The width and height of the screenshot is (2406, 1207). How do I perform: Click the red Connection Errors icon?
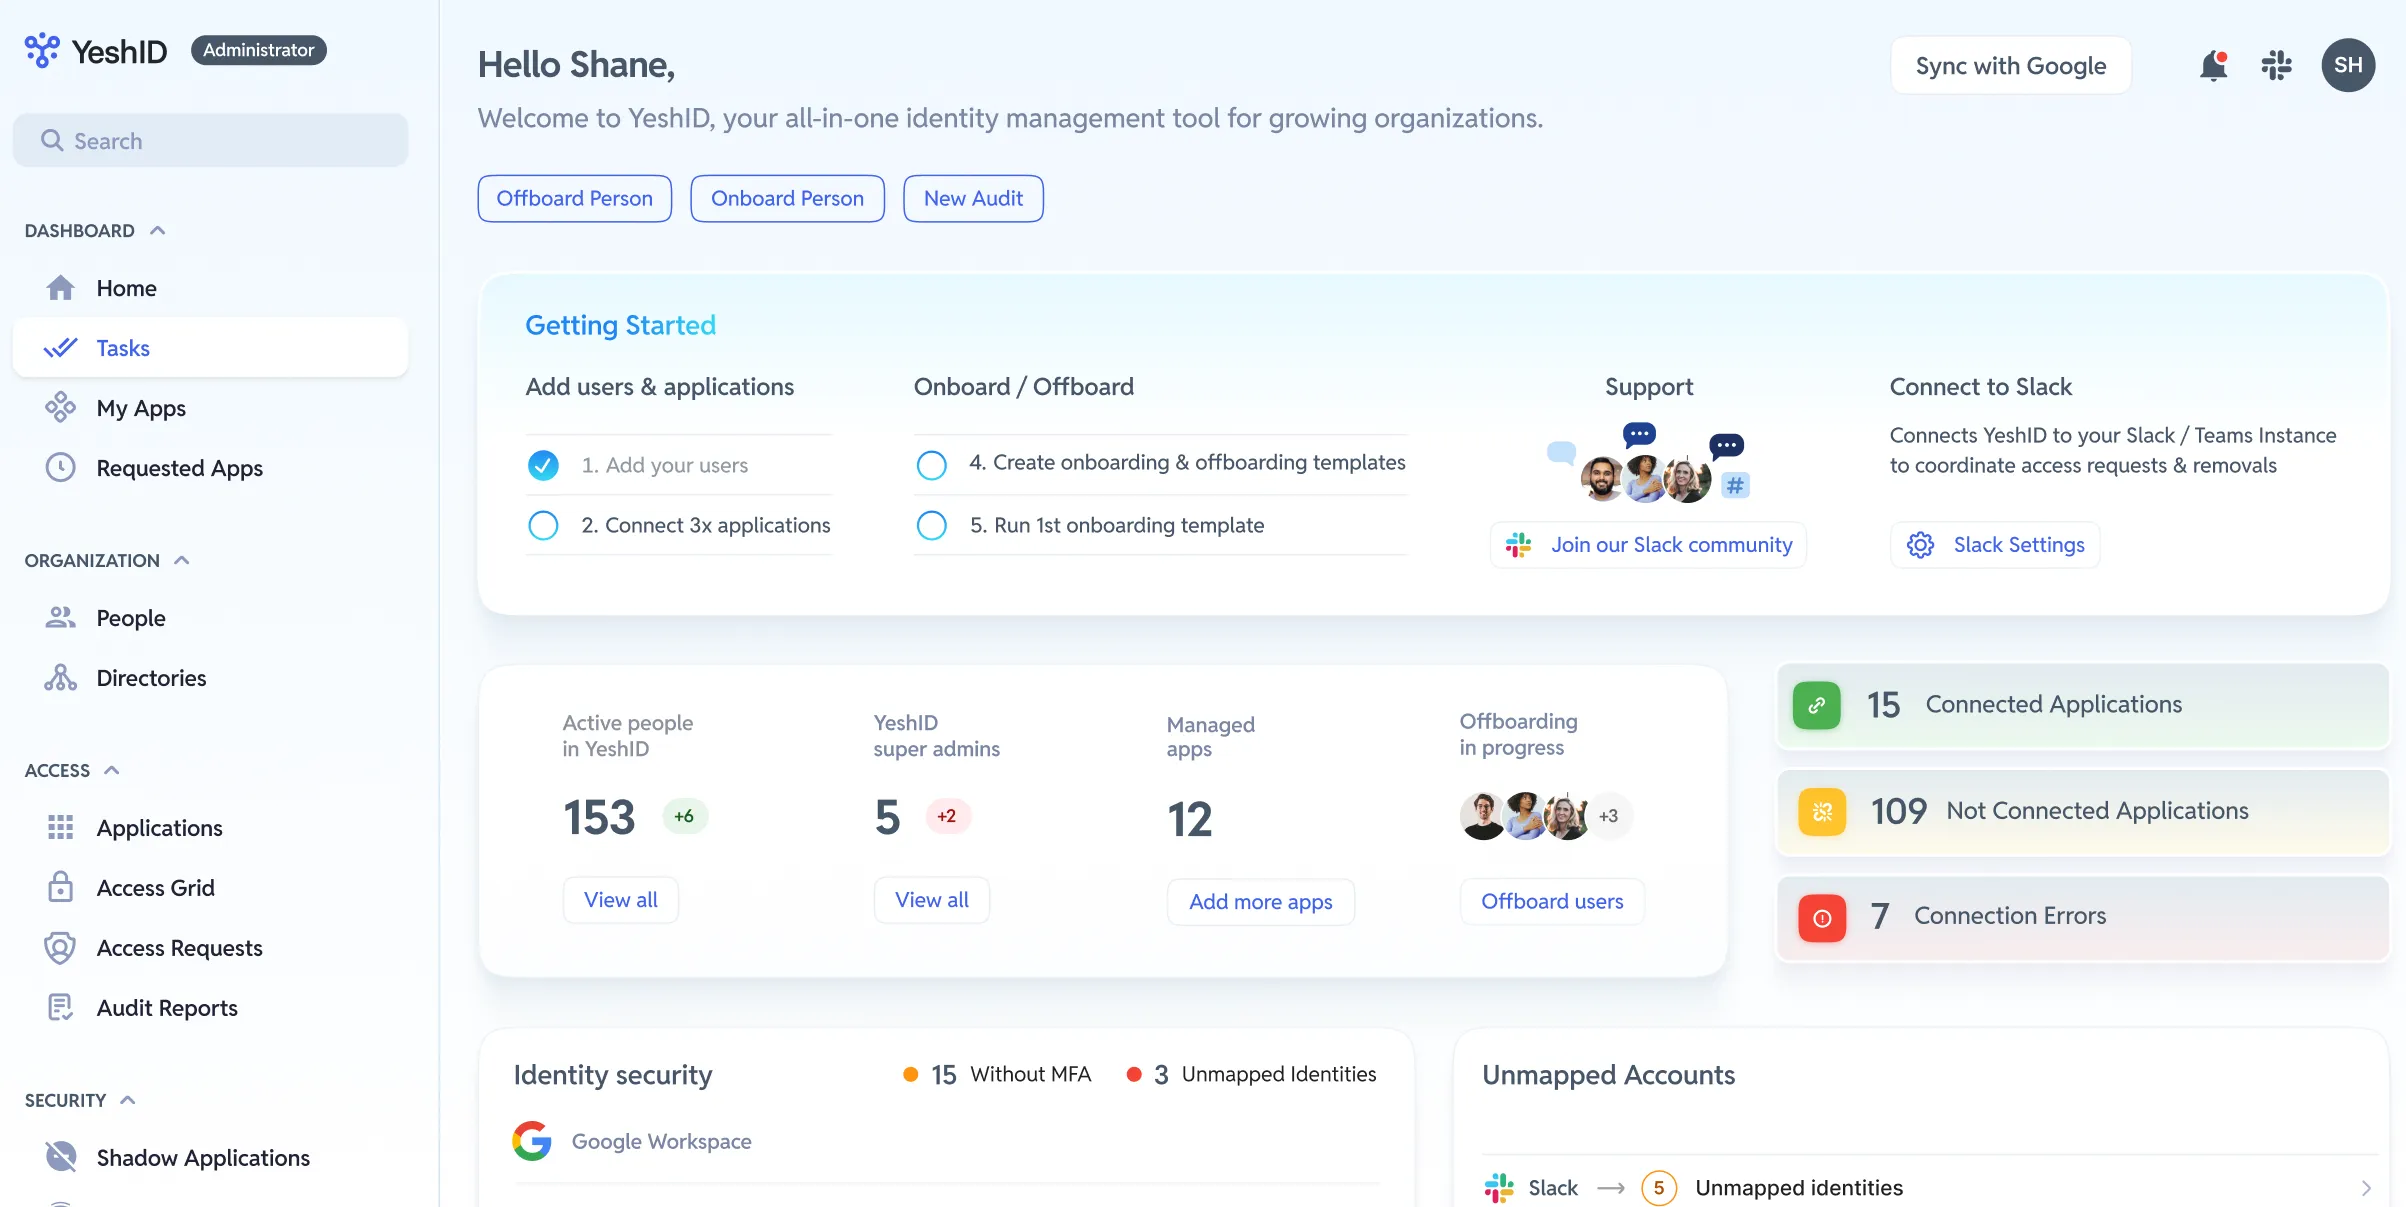[1821, 917]
